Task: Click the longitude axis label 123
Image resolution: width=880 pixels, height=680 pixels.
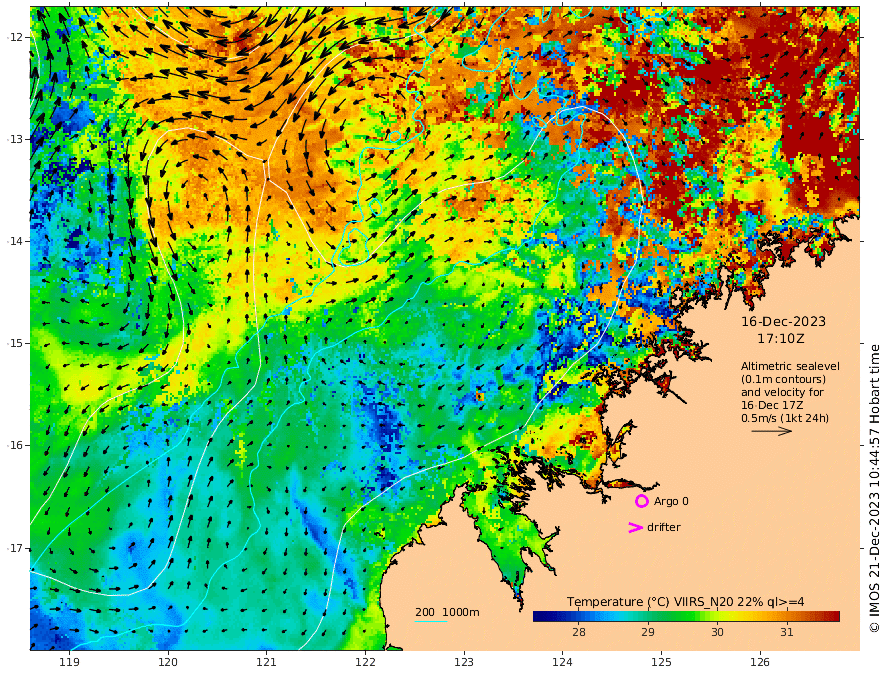Action: coord(464,662)
